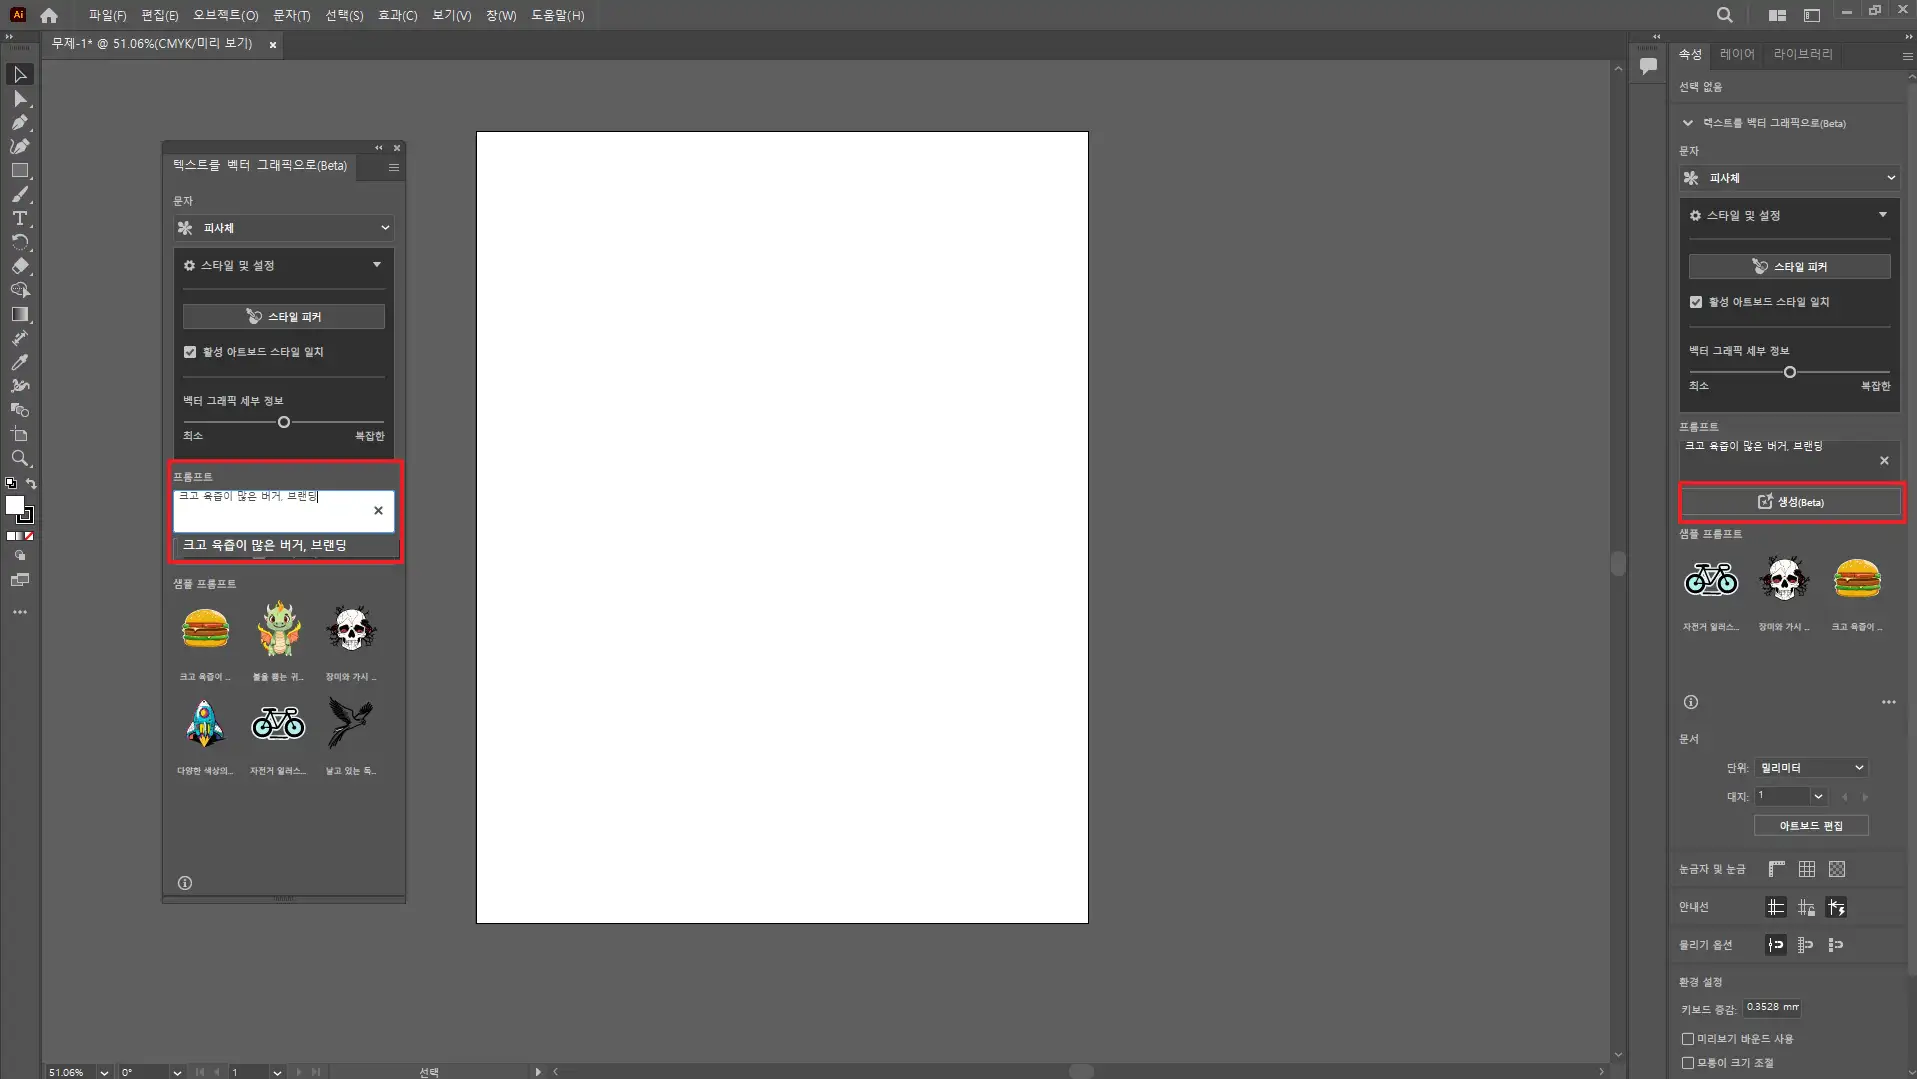Swap fill and stroke colors
This screenshot has height=1079, width=1917.
coord(31,483)
